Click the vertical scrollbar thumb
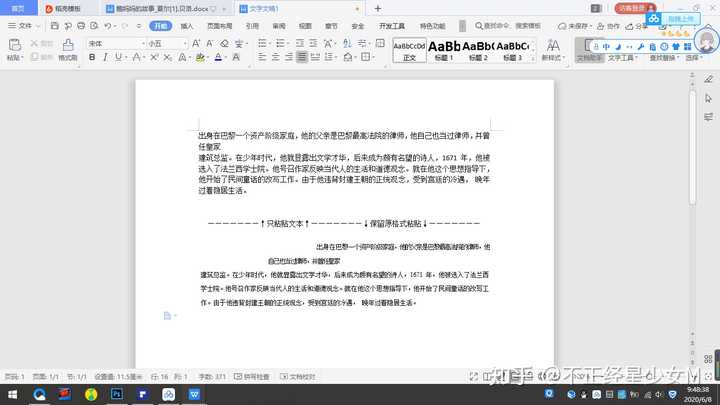 [x=692, y=146]
